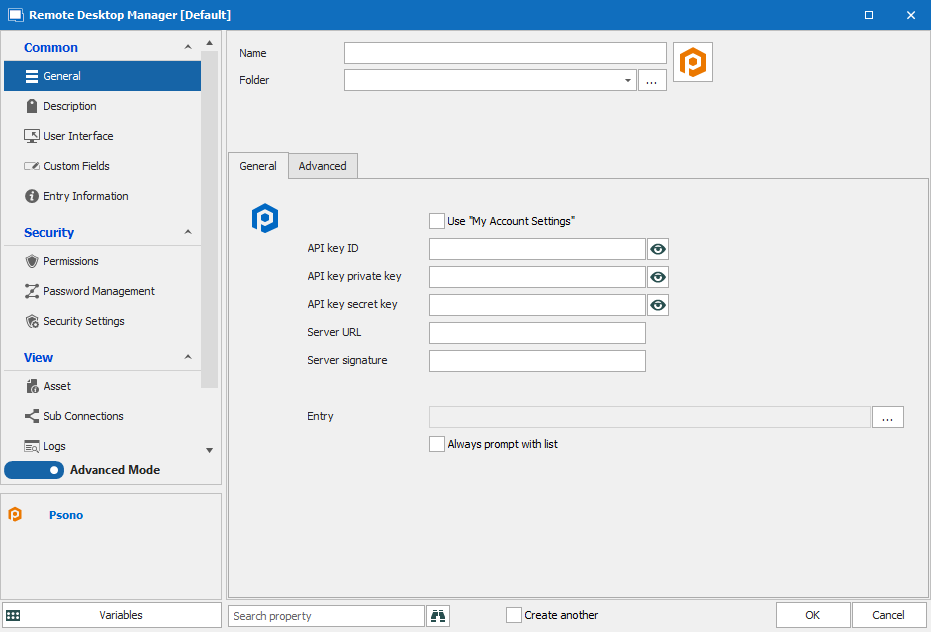Collapse the Security section
Screen dimensions: 931x632
pyautogui.click(x=188, y=233)
